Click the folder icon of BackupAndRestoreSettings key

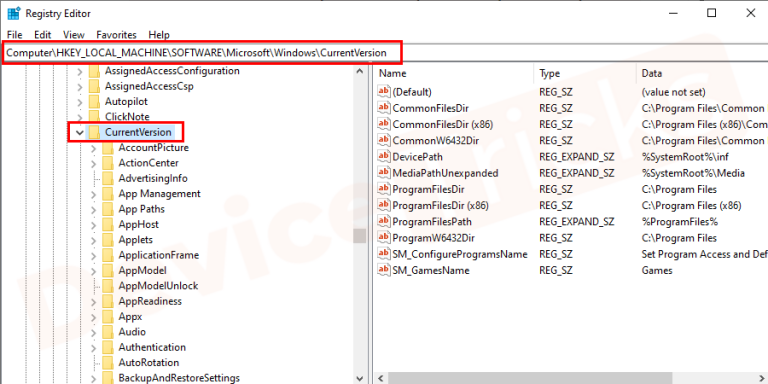[108, 378]
